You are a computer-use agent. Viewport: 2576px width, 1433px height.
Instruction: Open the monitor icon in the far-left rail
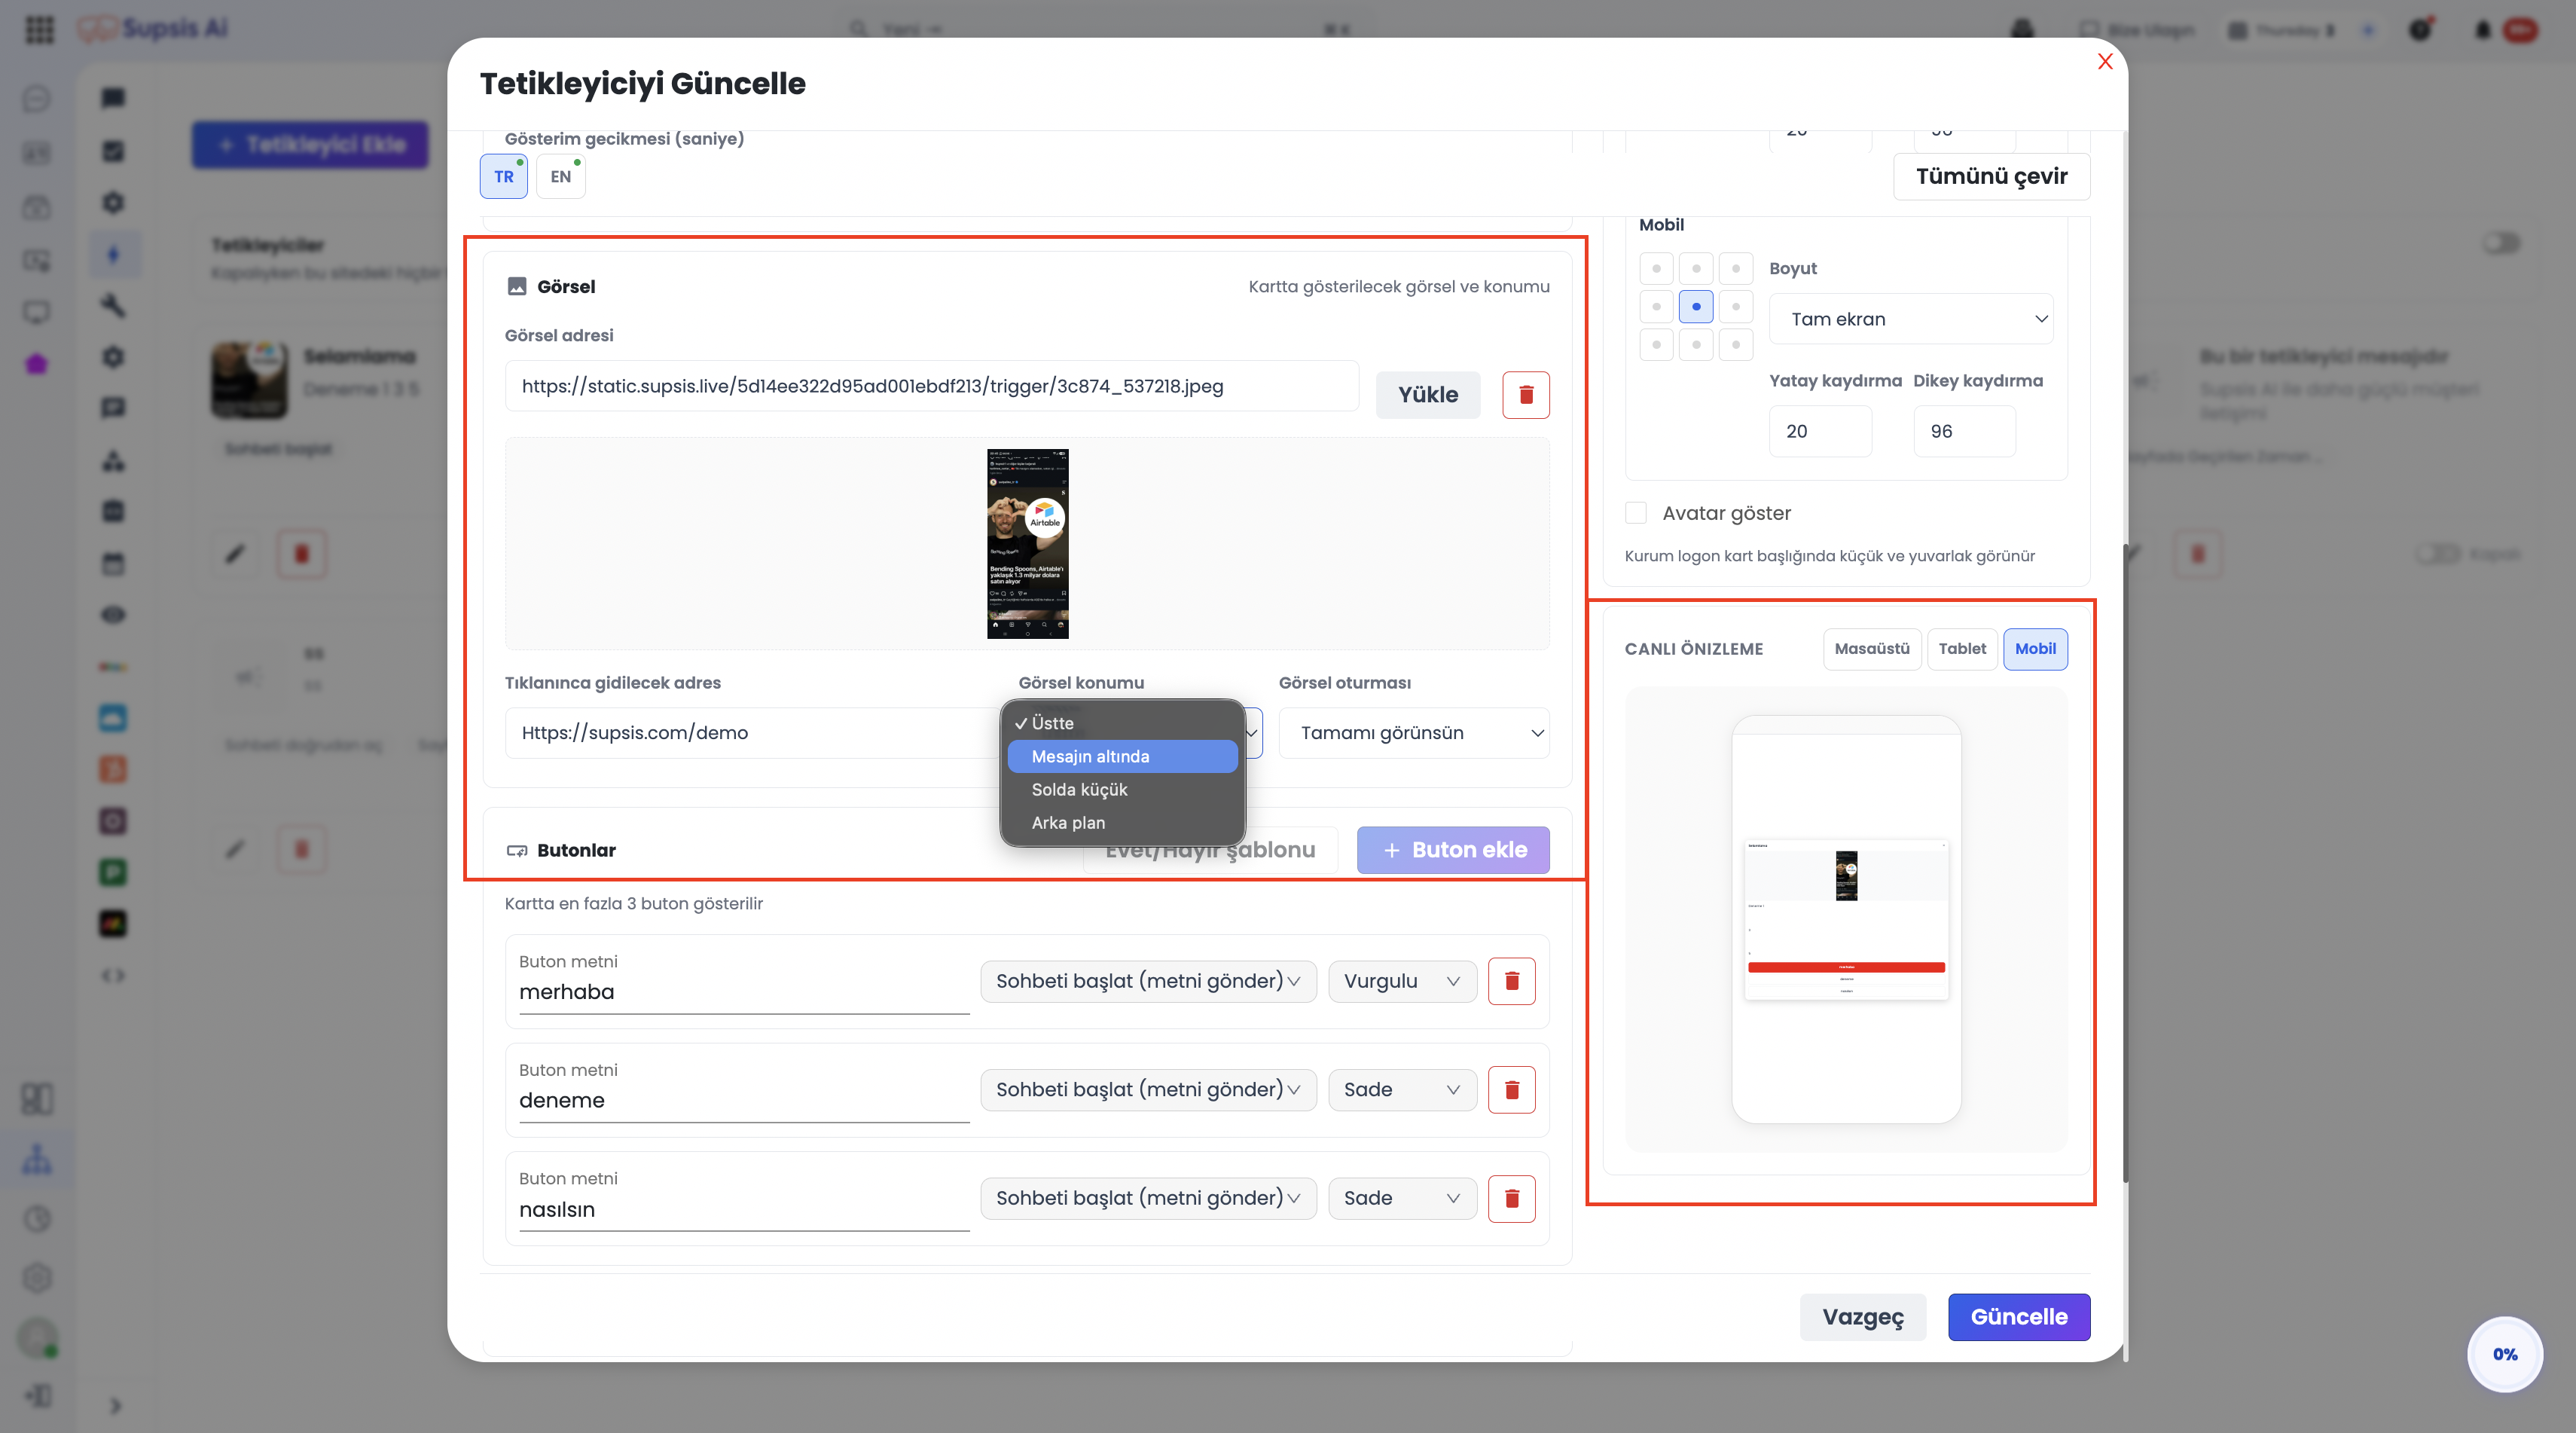[37, 312]
